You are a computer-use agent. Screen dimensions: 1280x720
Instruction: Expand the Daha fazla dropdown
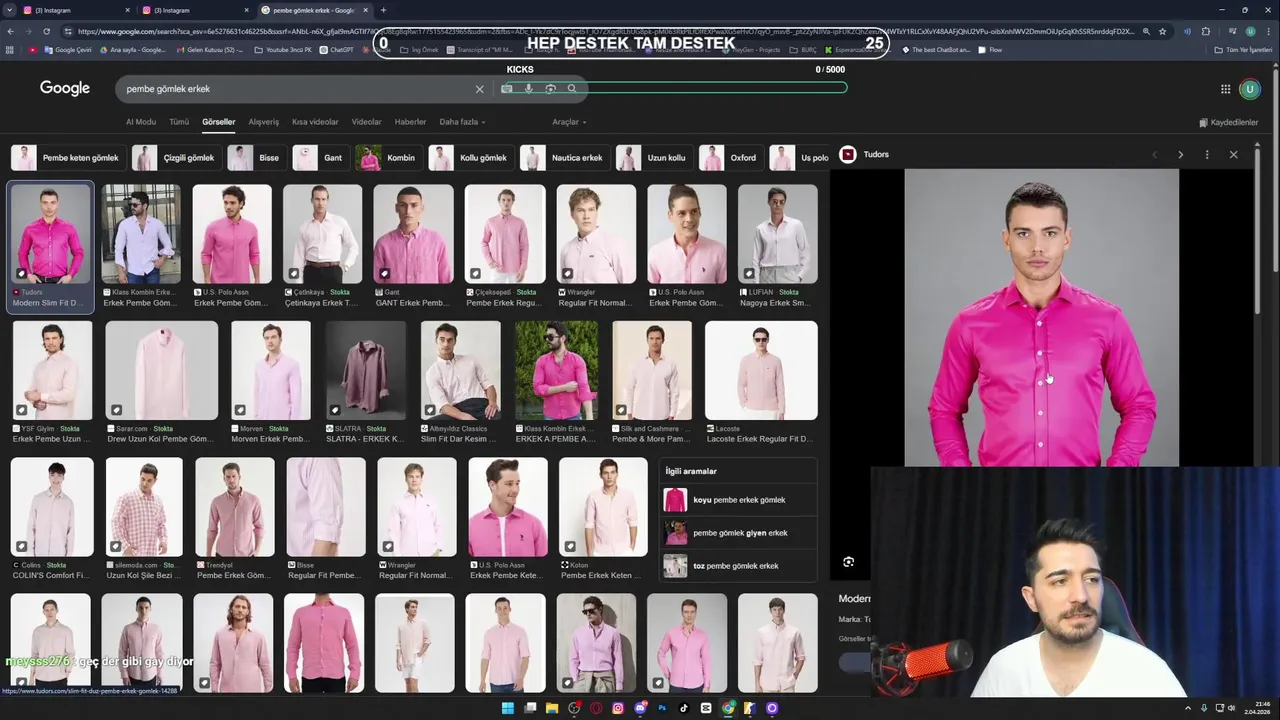(x=462, y=122)
